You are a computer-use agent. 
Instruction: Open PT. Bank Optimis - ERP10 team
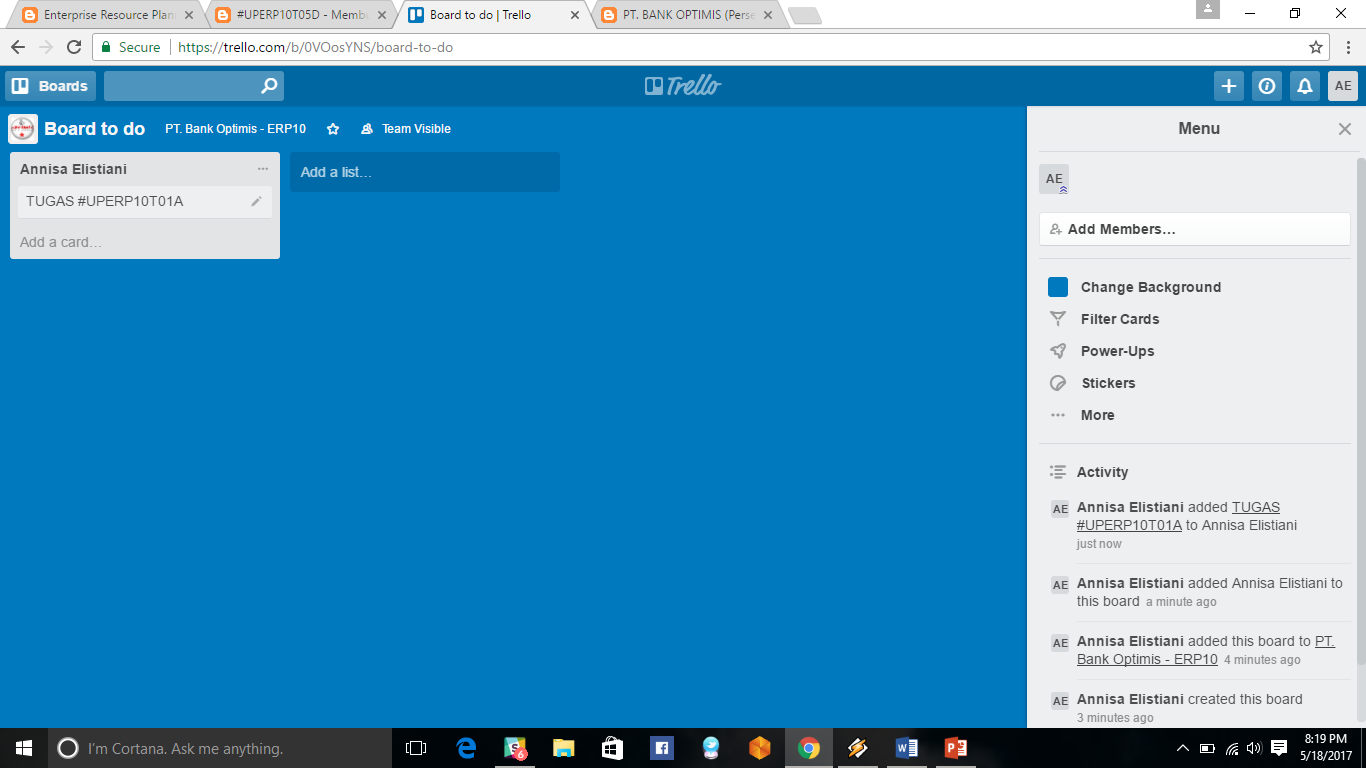click(x=236, y=129)
